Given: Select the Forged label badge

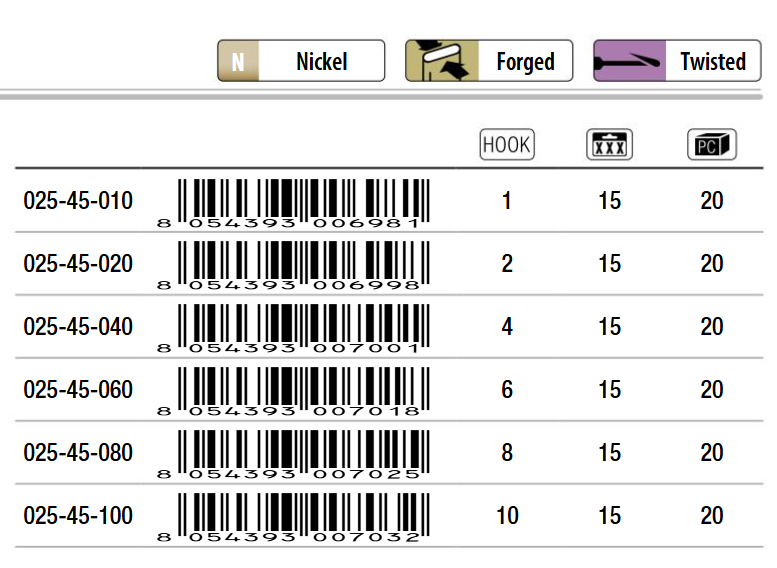Looking at the screenshot, I should [x=489, y=61].
